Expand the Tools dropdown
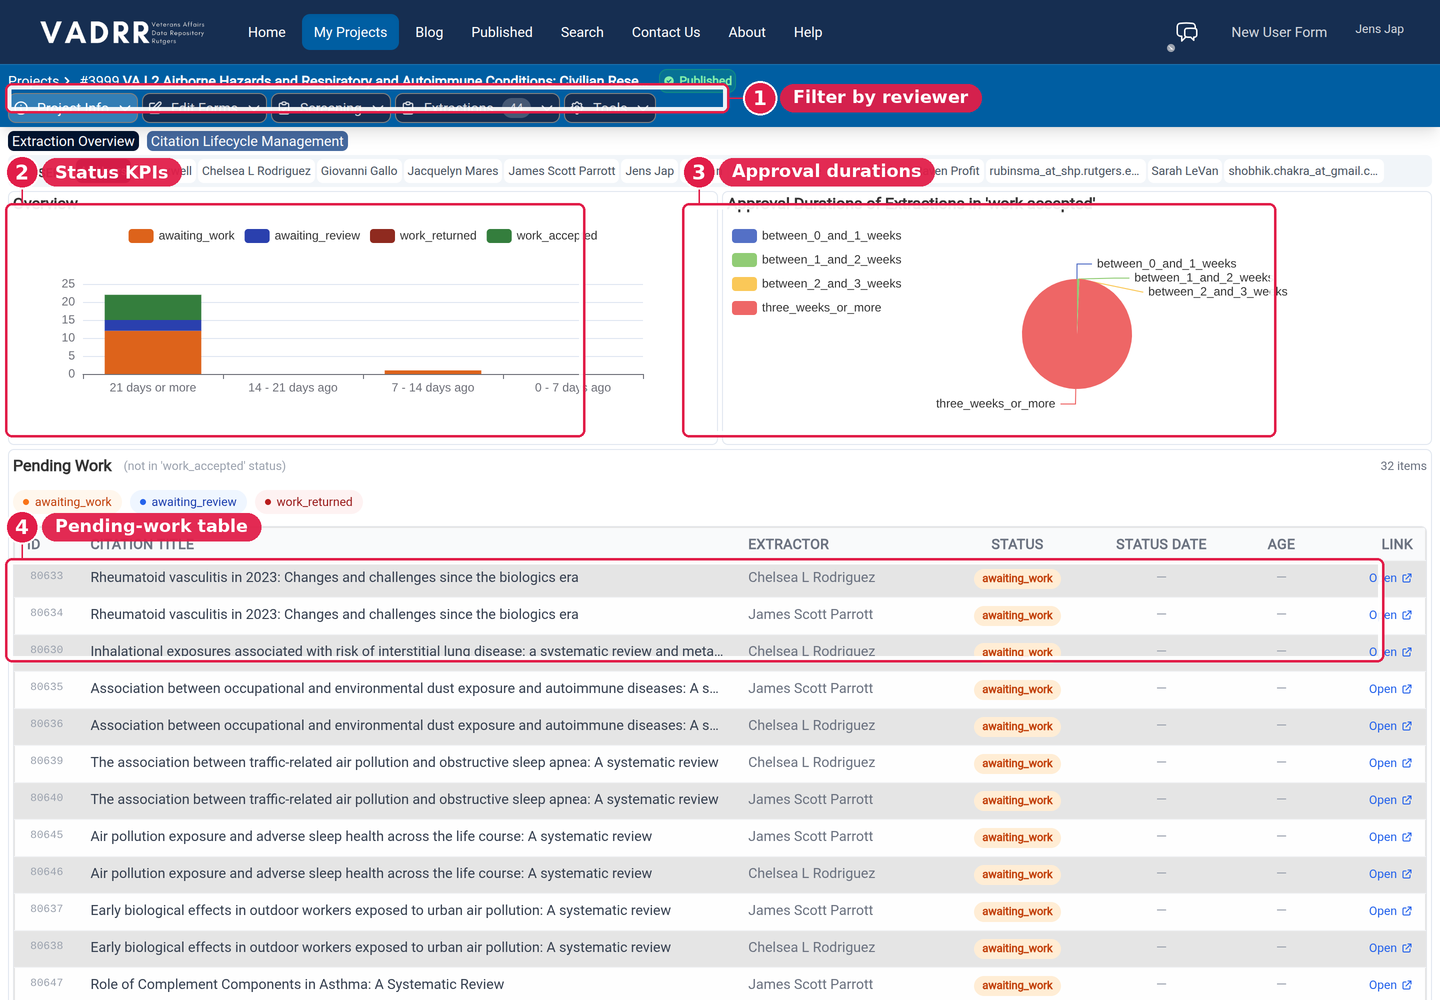The height and width of the screenshot is (1000, 1440). pos(610,107)
